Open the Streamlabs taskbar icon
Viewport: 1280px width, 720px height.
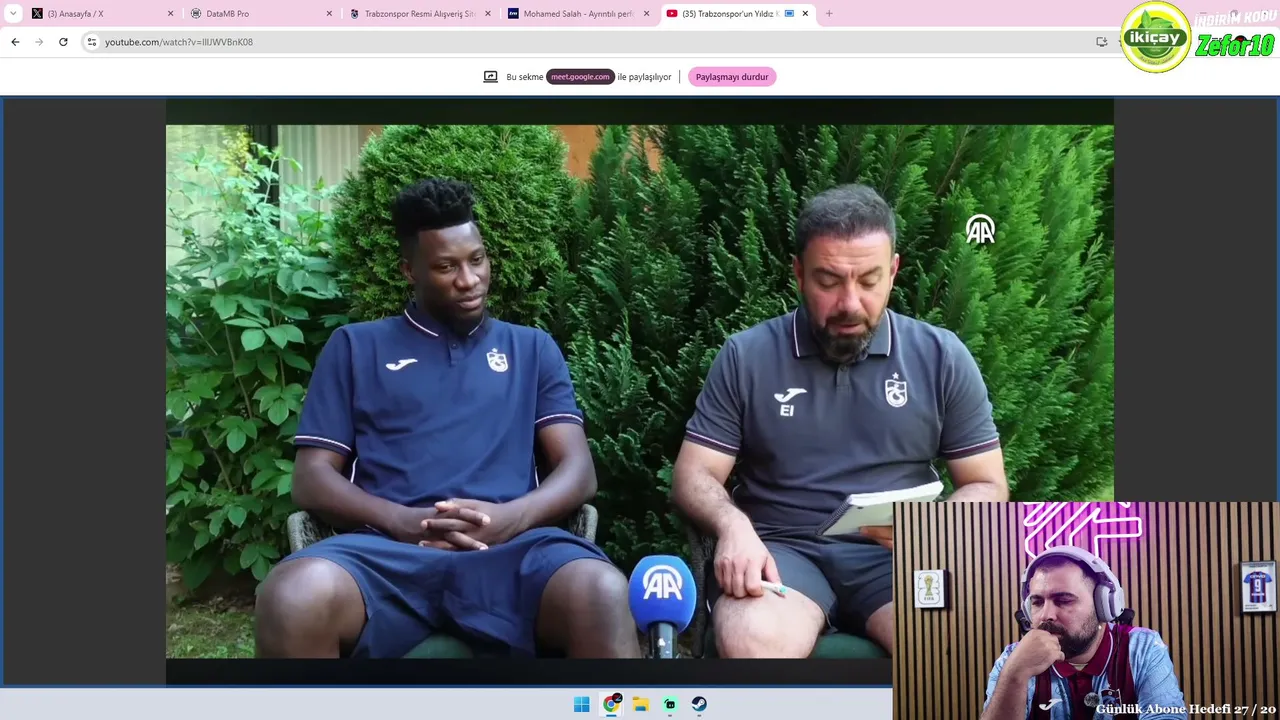pyautogui.click(x=670, y=704)
